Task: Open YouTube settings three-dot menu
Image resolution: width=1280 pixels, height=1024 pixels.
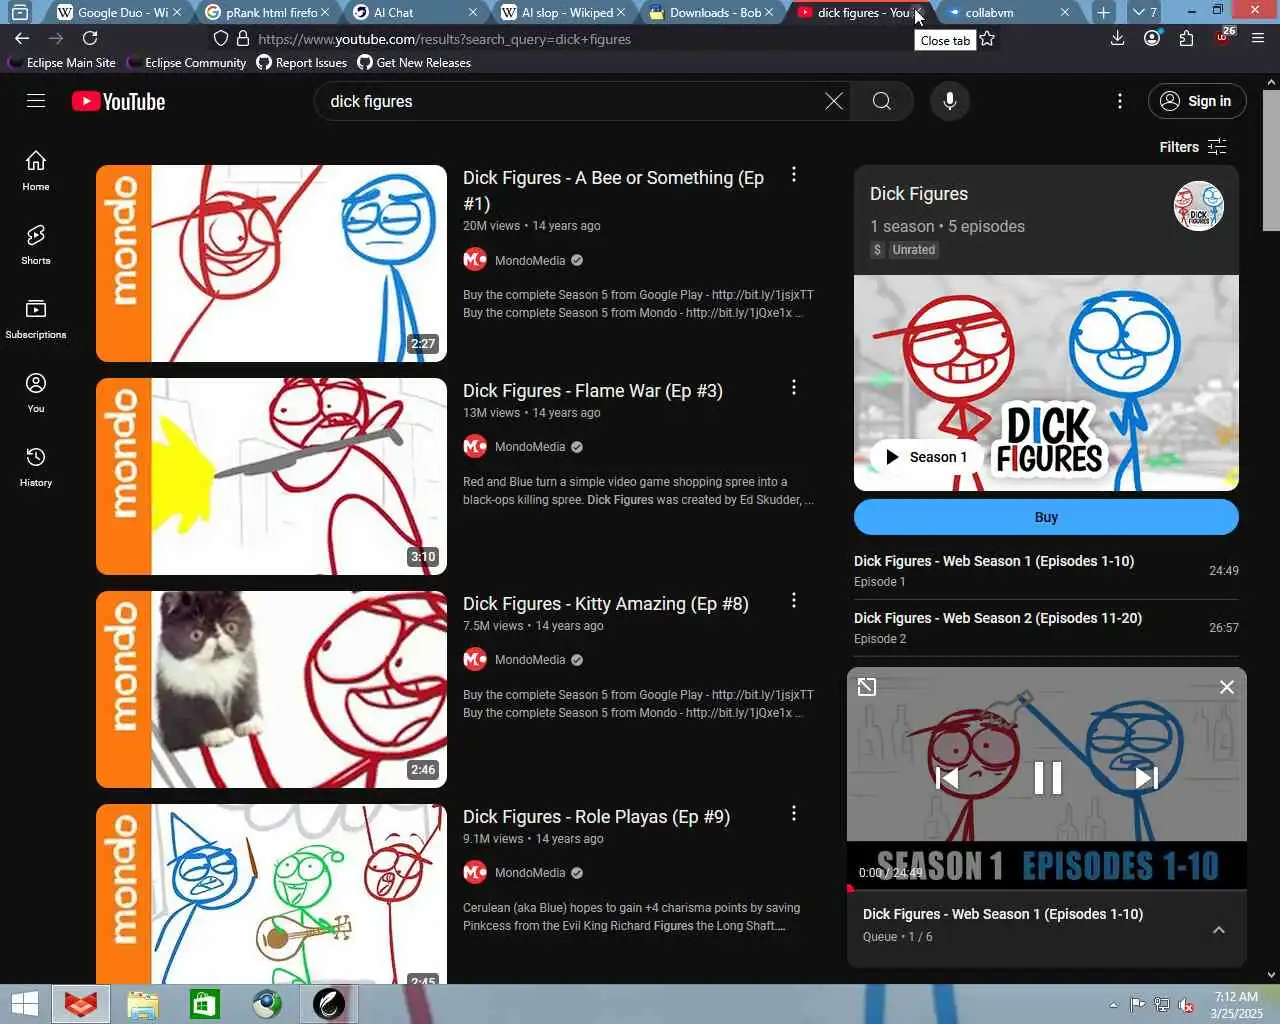Action: tap(1120, 101)
